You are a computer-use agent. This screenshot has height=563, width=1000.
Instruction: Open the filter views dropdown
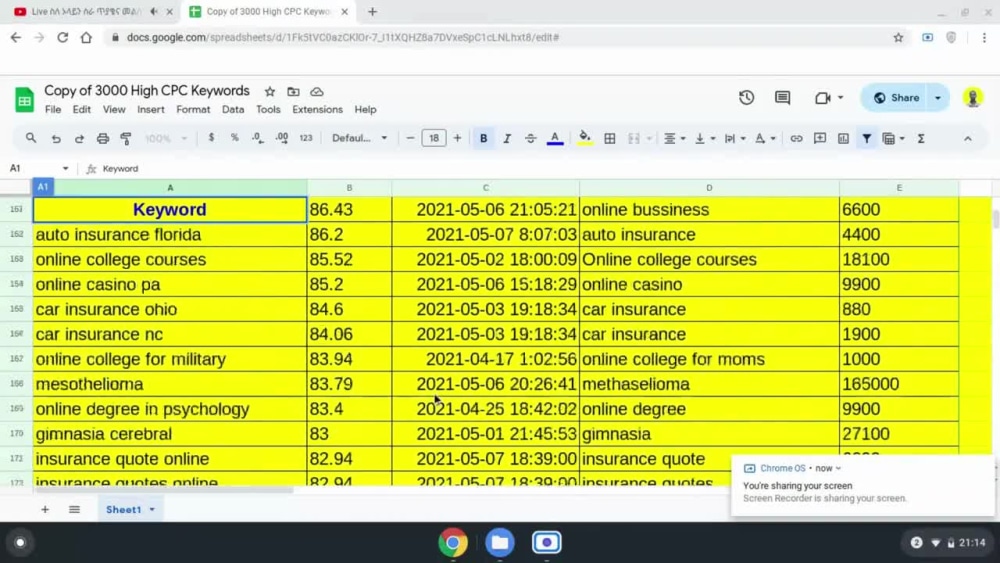click(893, 138)
